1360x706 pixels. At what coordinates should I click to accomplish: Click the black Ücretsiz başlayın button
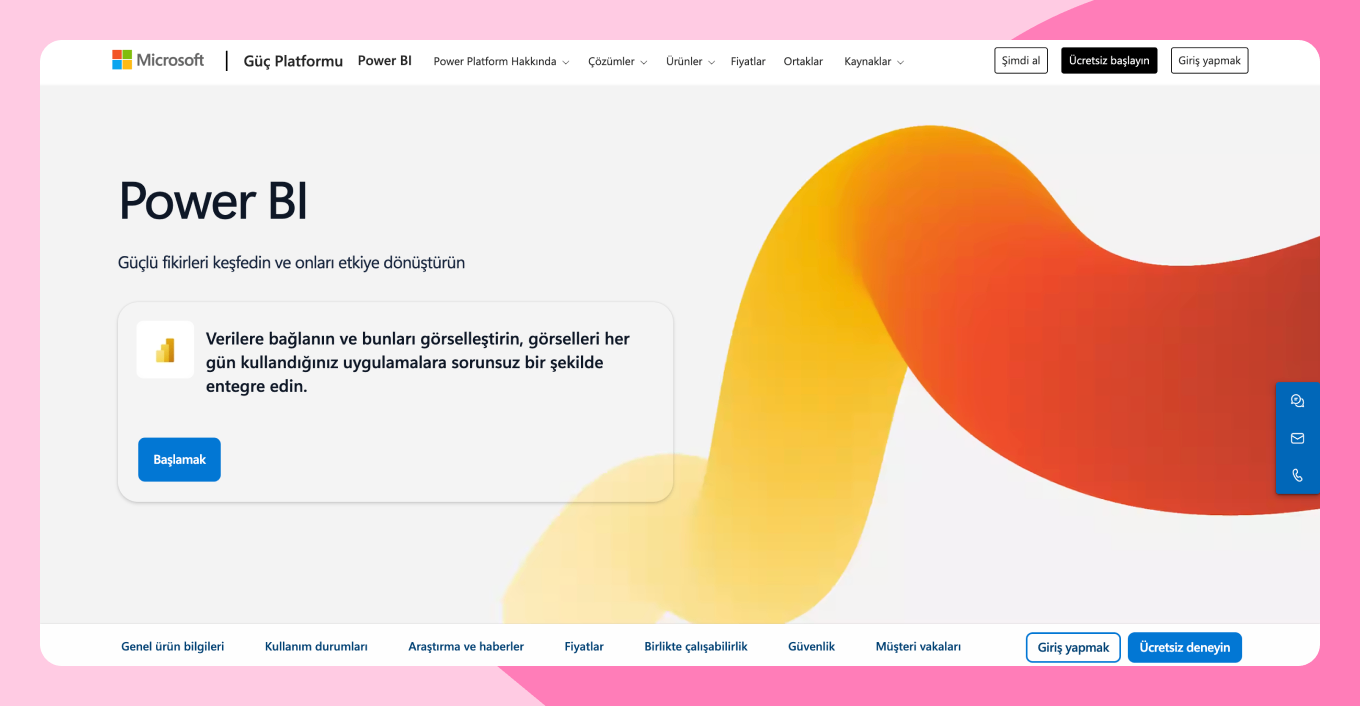point(1109,61)
